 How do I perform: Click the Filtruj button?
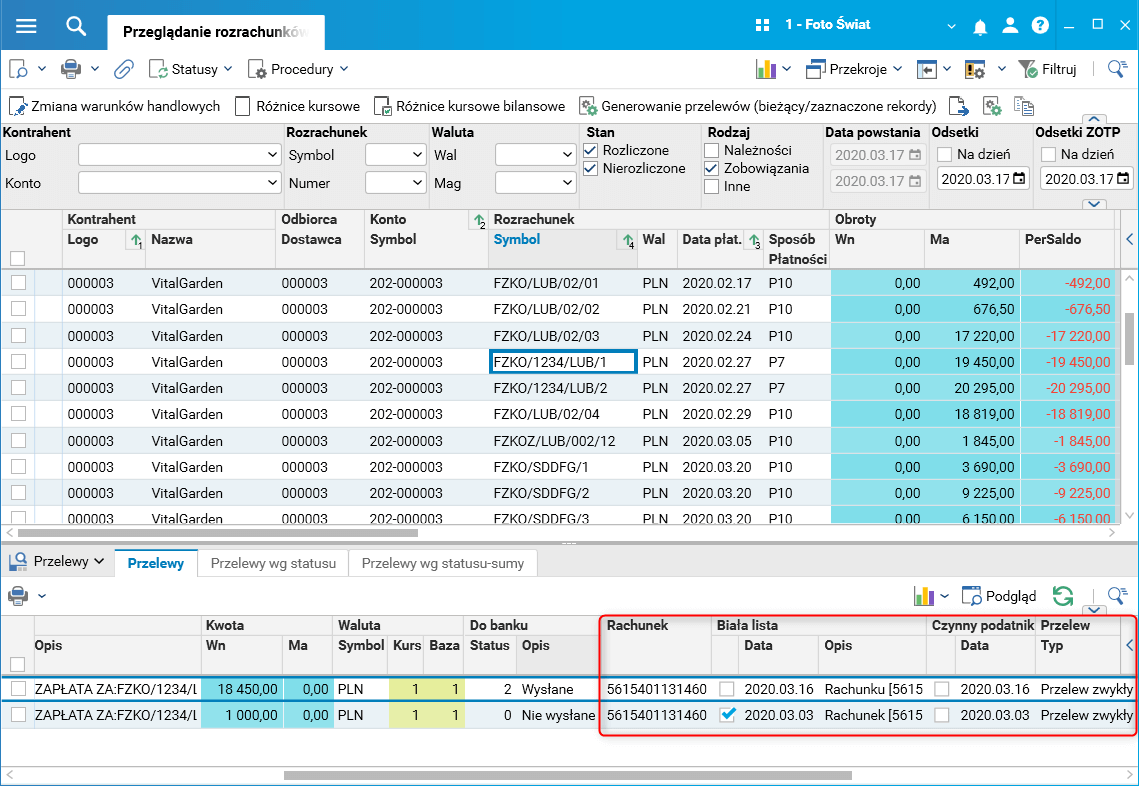pos(1047,69)
